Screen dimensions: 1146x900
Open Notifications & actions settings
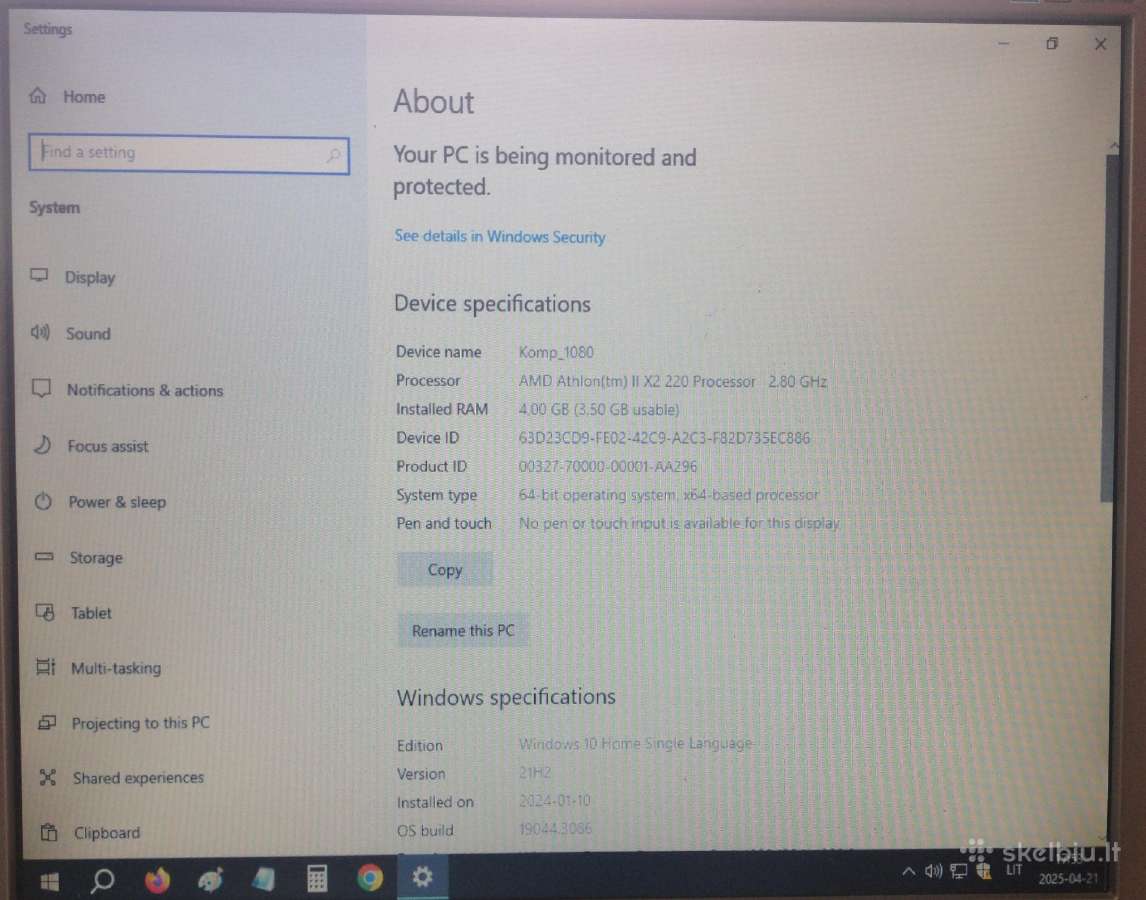click(127, 390)
